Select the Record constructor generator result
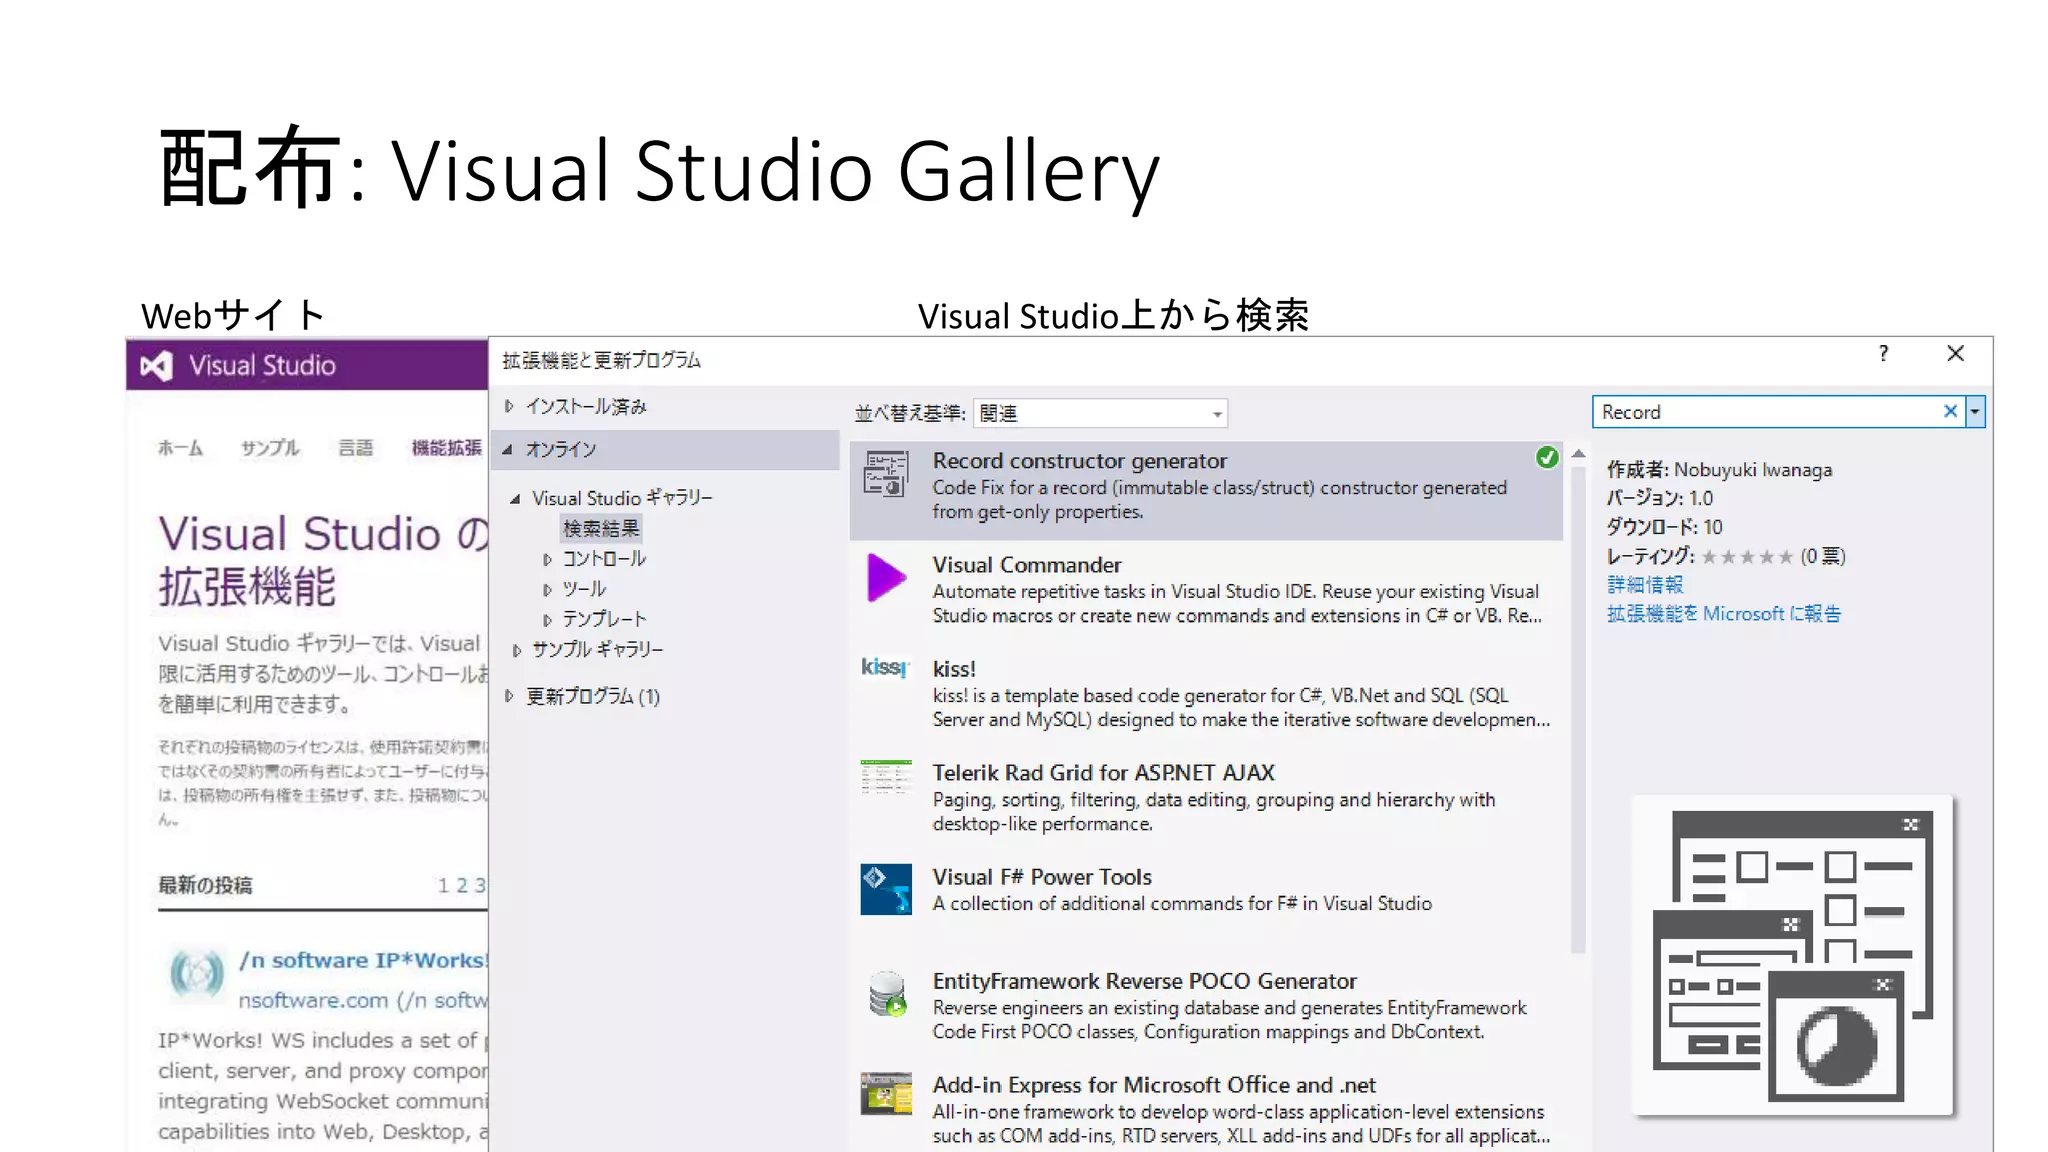The width and height of the screenshot is (2048, 1152). (x=1206, y=491)
